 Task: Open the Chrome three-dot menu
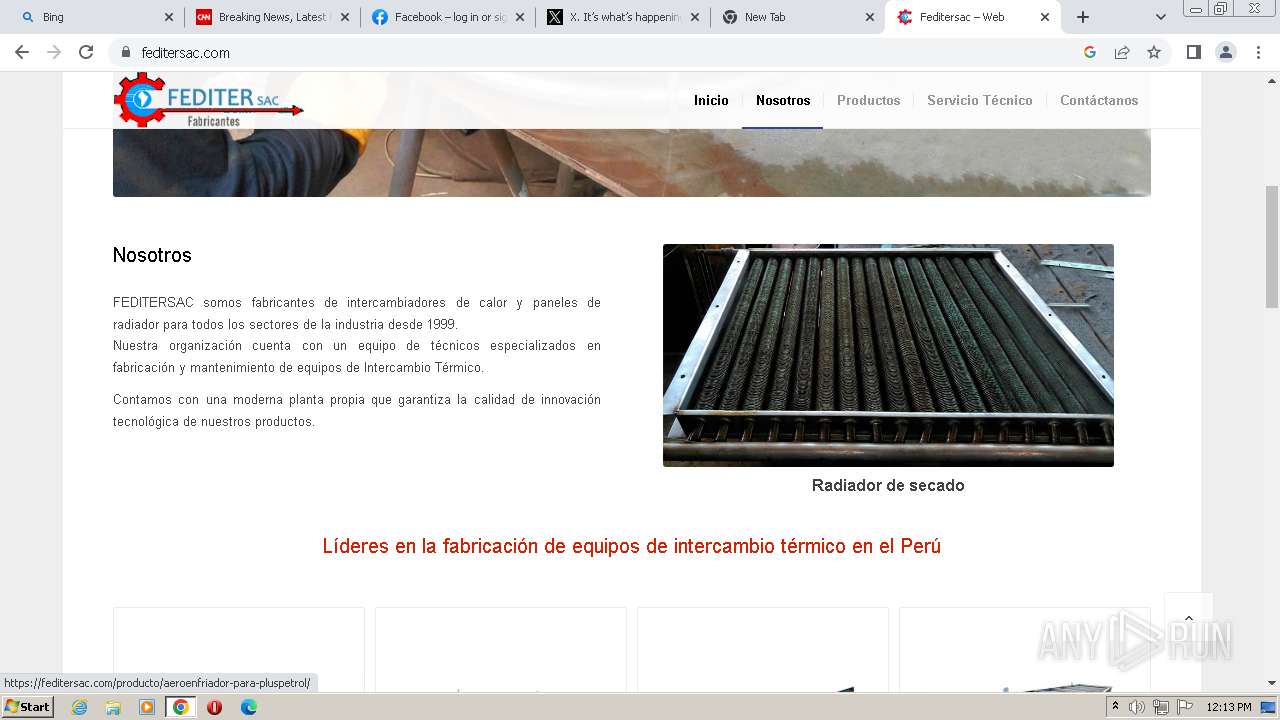coord(1258,52)
